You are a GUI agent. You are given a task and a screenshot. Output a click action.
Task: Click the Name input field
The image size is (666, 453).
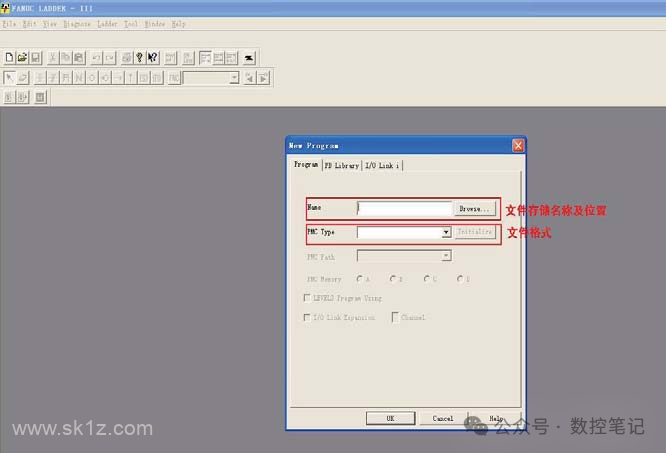coord(404,208)
